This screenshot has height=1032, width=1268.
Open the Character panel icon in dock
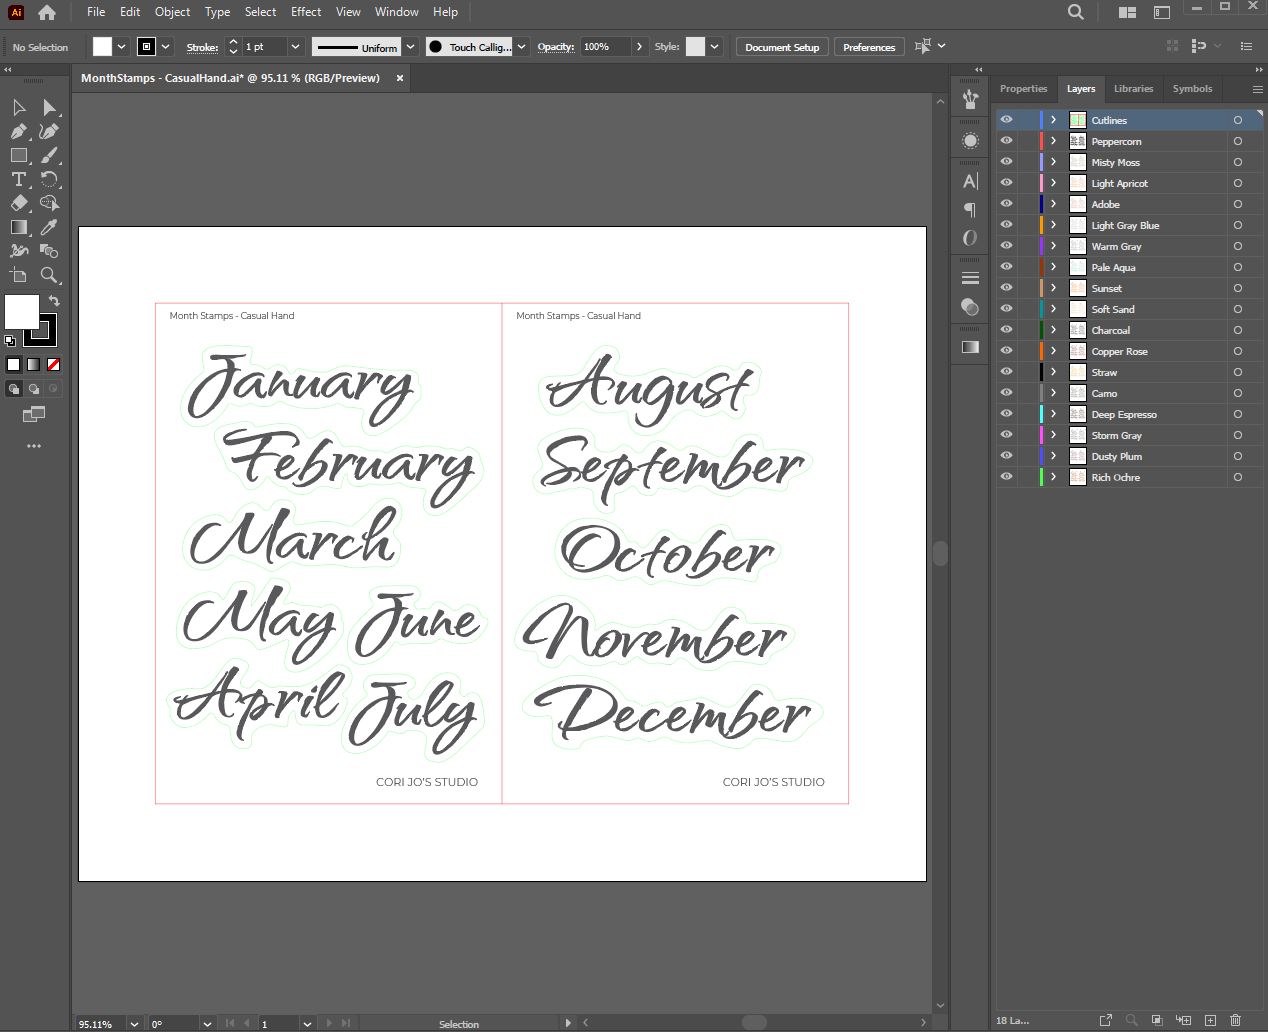(970, 181)
